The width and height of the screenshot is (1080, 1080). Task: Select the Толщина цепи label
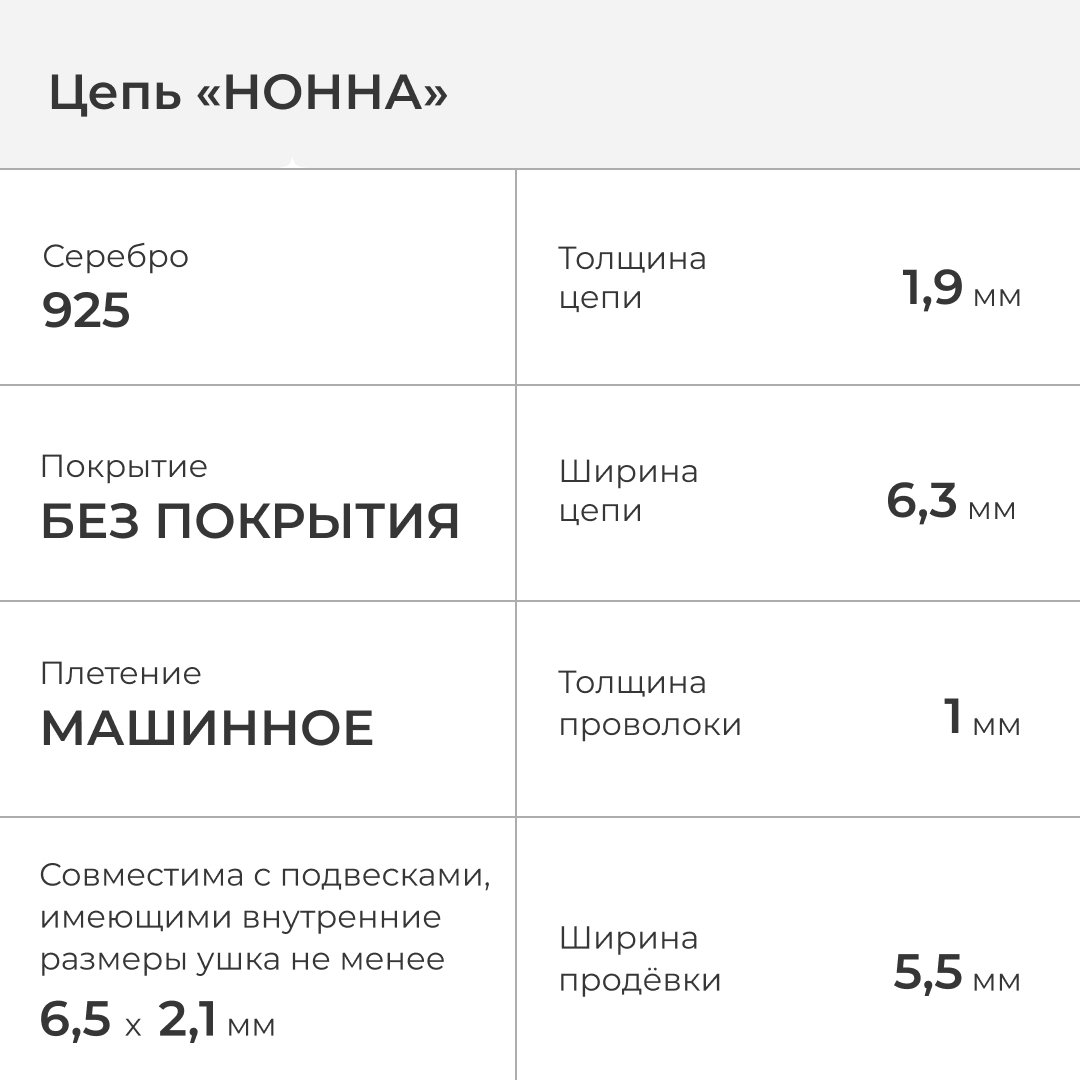coord(632,278)
